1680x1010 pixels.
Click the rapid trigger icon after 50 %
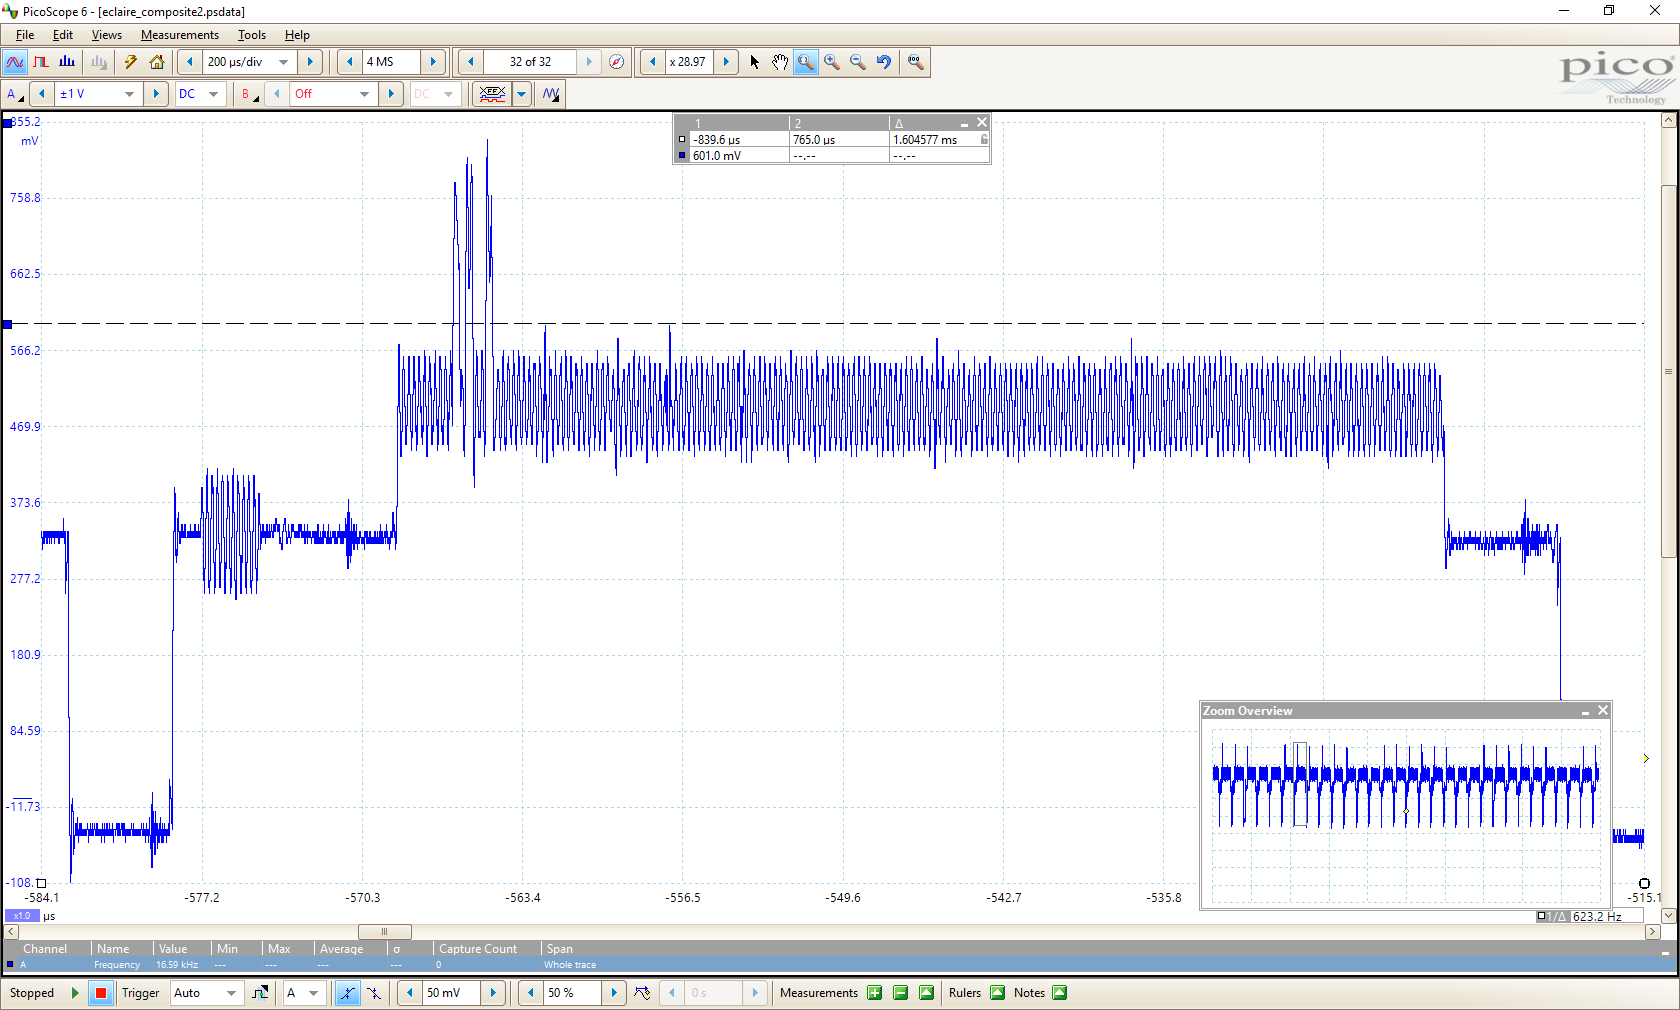point(642,993)
